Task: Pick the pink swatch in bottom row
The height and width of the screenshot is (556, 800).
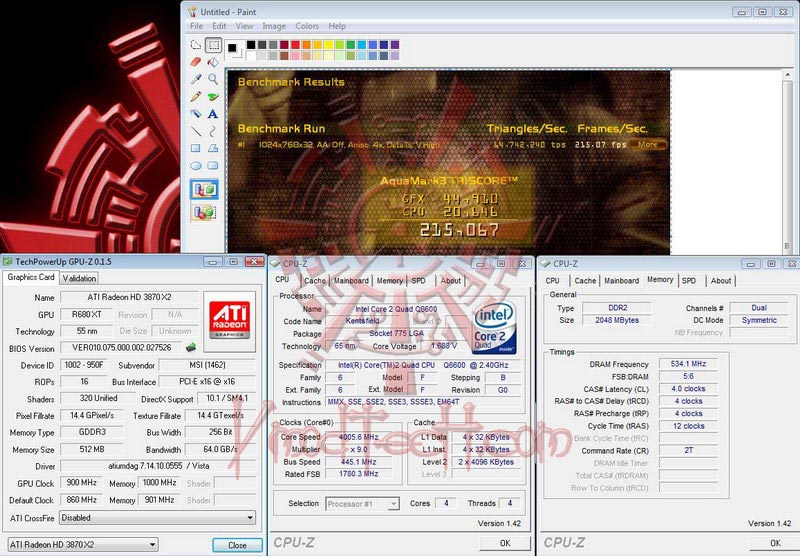Action: pos(295,56)
